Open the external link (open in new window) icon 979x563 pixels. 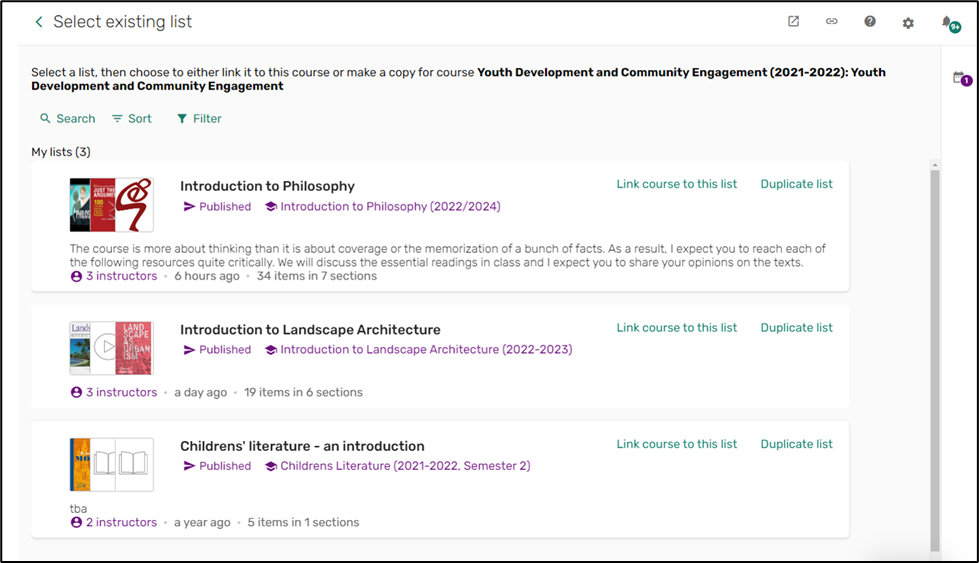click(793, 21)
